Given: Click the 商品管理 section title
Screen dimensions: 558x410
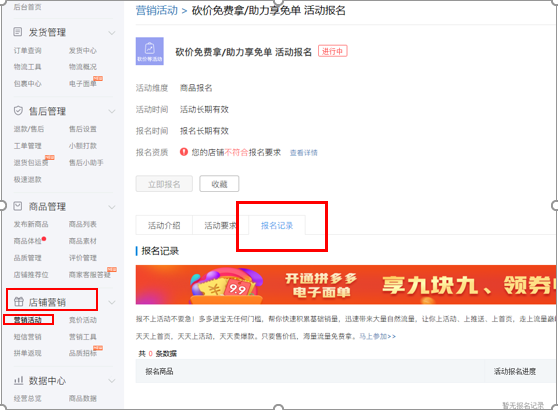Looking at the screenshot, I should point(47,206).
